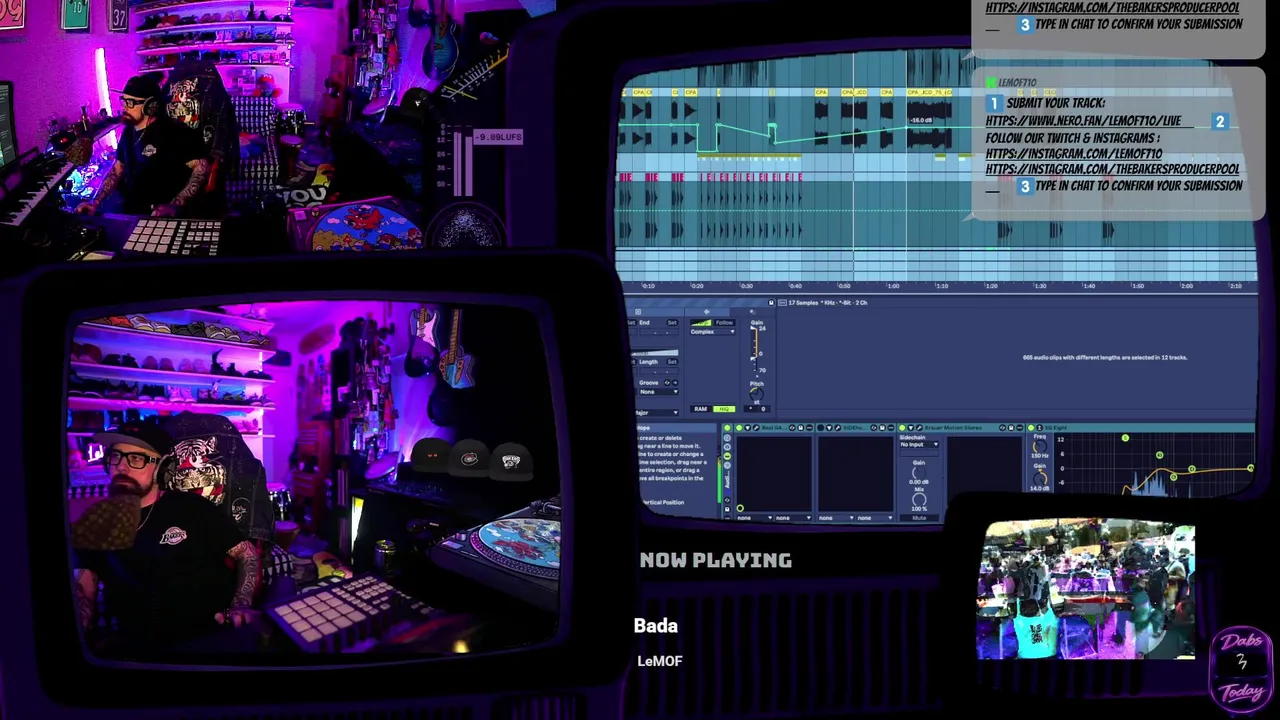Select the rightmost EQ Eight filter node

point(1251,468)
